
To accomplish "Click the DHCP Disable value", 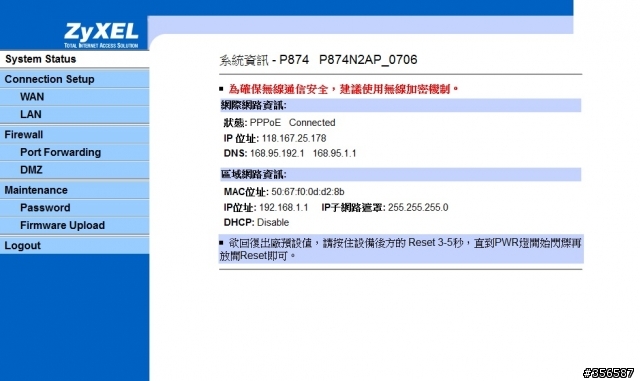I will tap(273, 223).
